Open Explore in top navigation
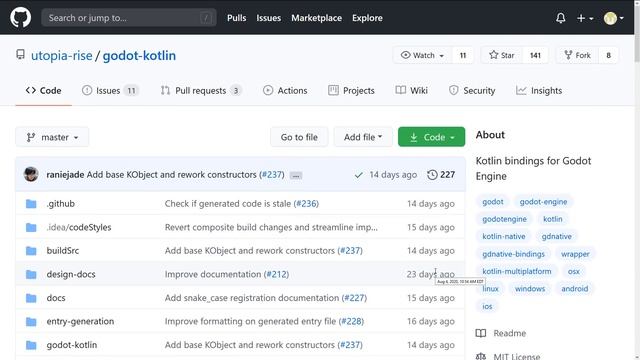The width and height of the screenshot is (640, 360). (367, 18)
